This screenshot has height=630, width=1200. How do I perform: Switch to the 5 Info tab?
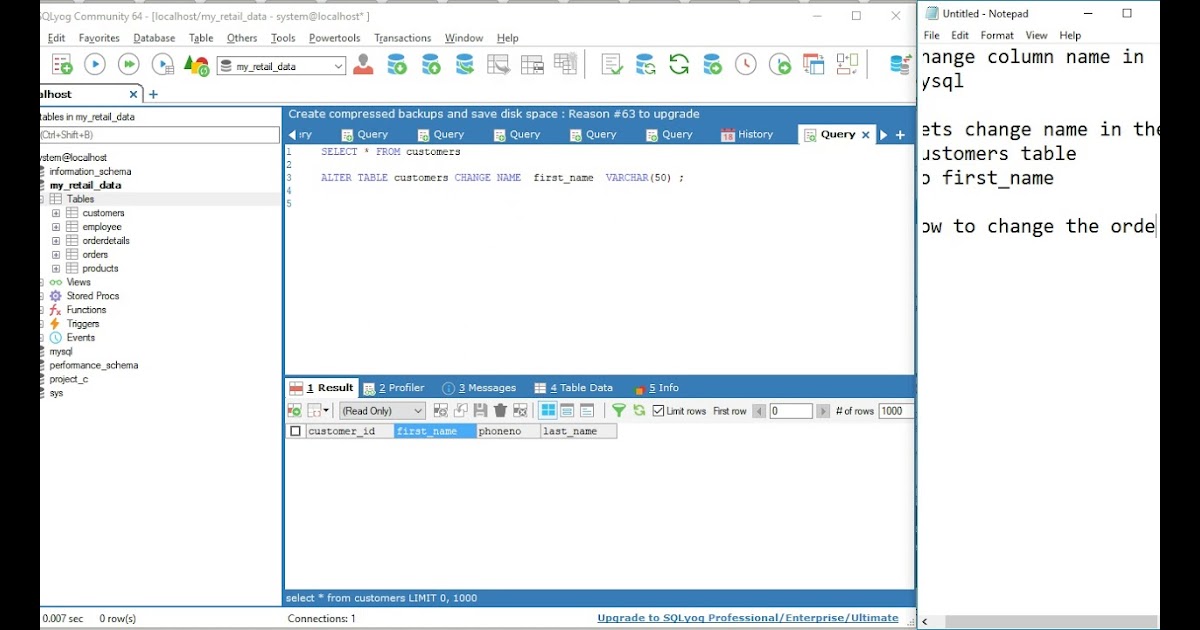(655, 388)
